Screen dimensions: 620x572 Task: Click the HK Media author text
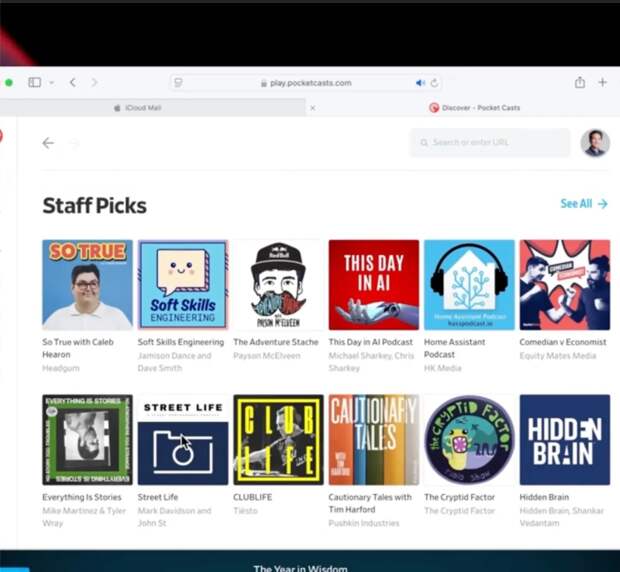[x=442, y=368]
